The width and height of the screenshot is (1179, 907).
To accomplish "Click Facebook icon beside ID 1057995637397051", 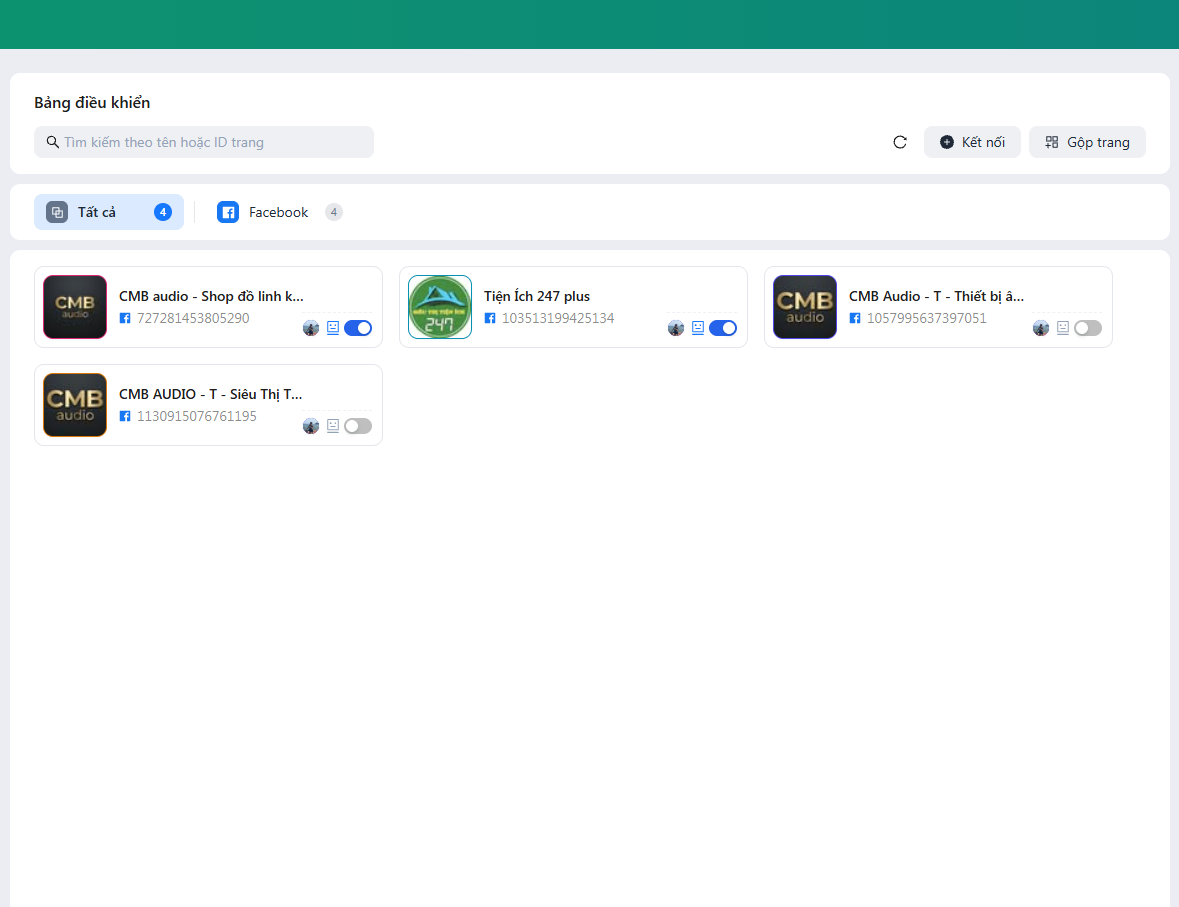I will (855, 318).
